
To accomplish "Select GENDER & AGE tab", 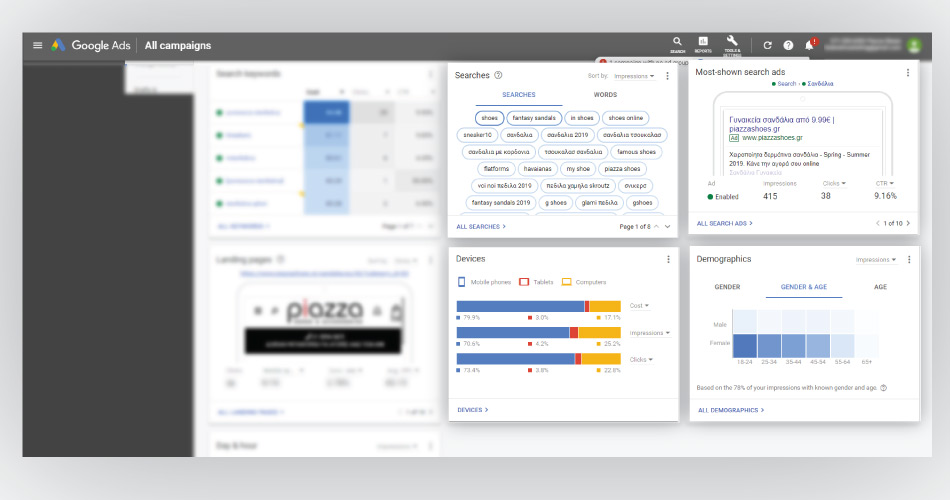I will 803,287.
